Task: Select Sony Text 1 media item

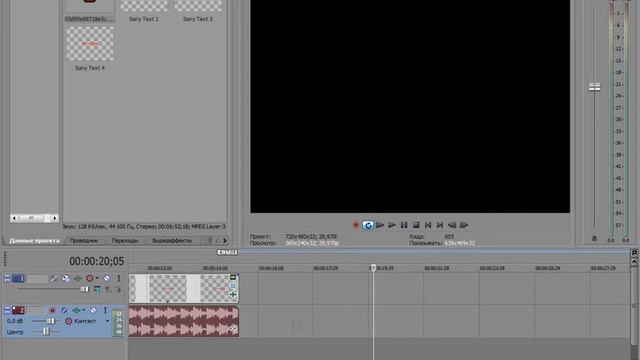Action: pos(144,11)
